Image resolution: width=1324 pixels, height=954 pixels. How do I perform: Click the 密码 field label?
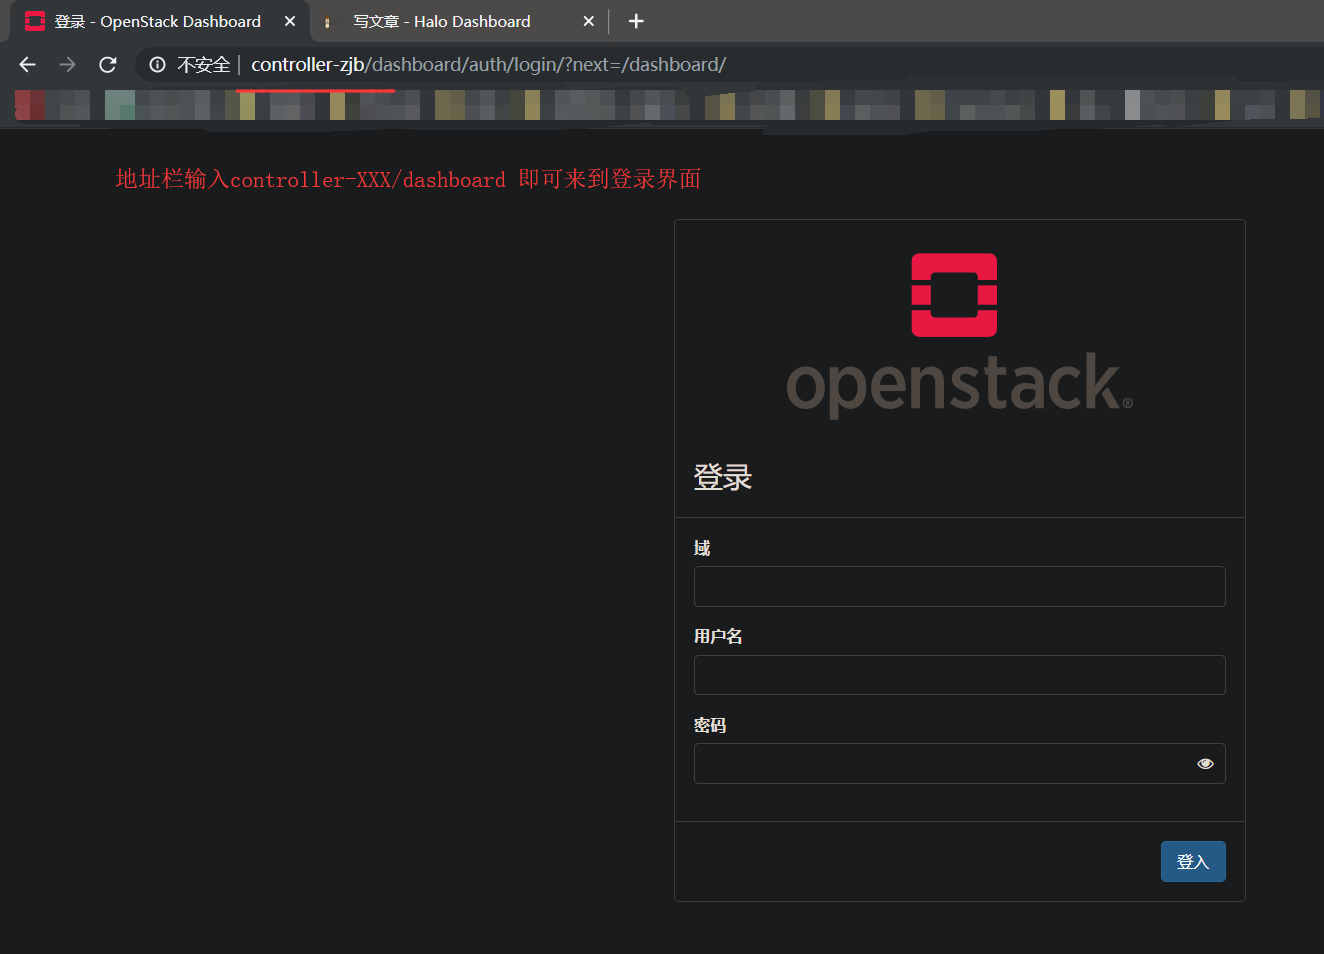click(x=710, y=725)
